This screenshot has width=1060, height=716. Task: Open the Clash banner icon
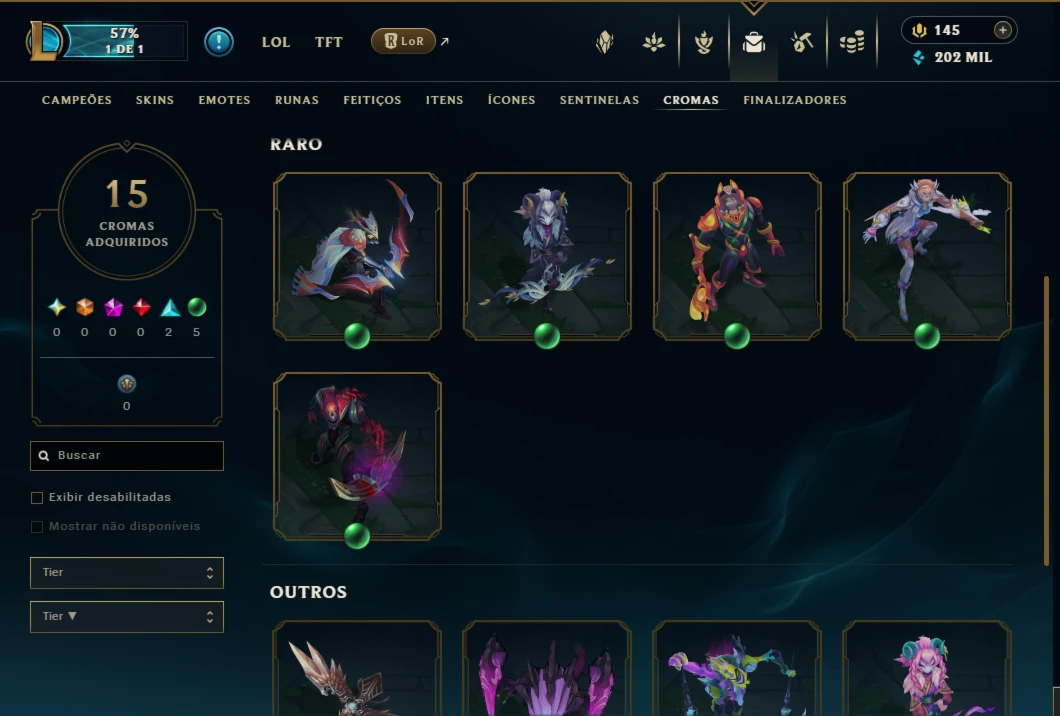[604, 43]
